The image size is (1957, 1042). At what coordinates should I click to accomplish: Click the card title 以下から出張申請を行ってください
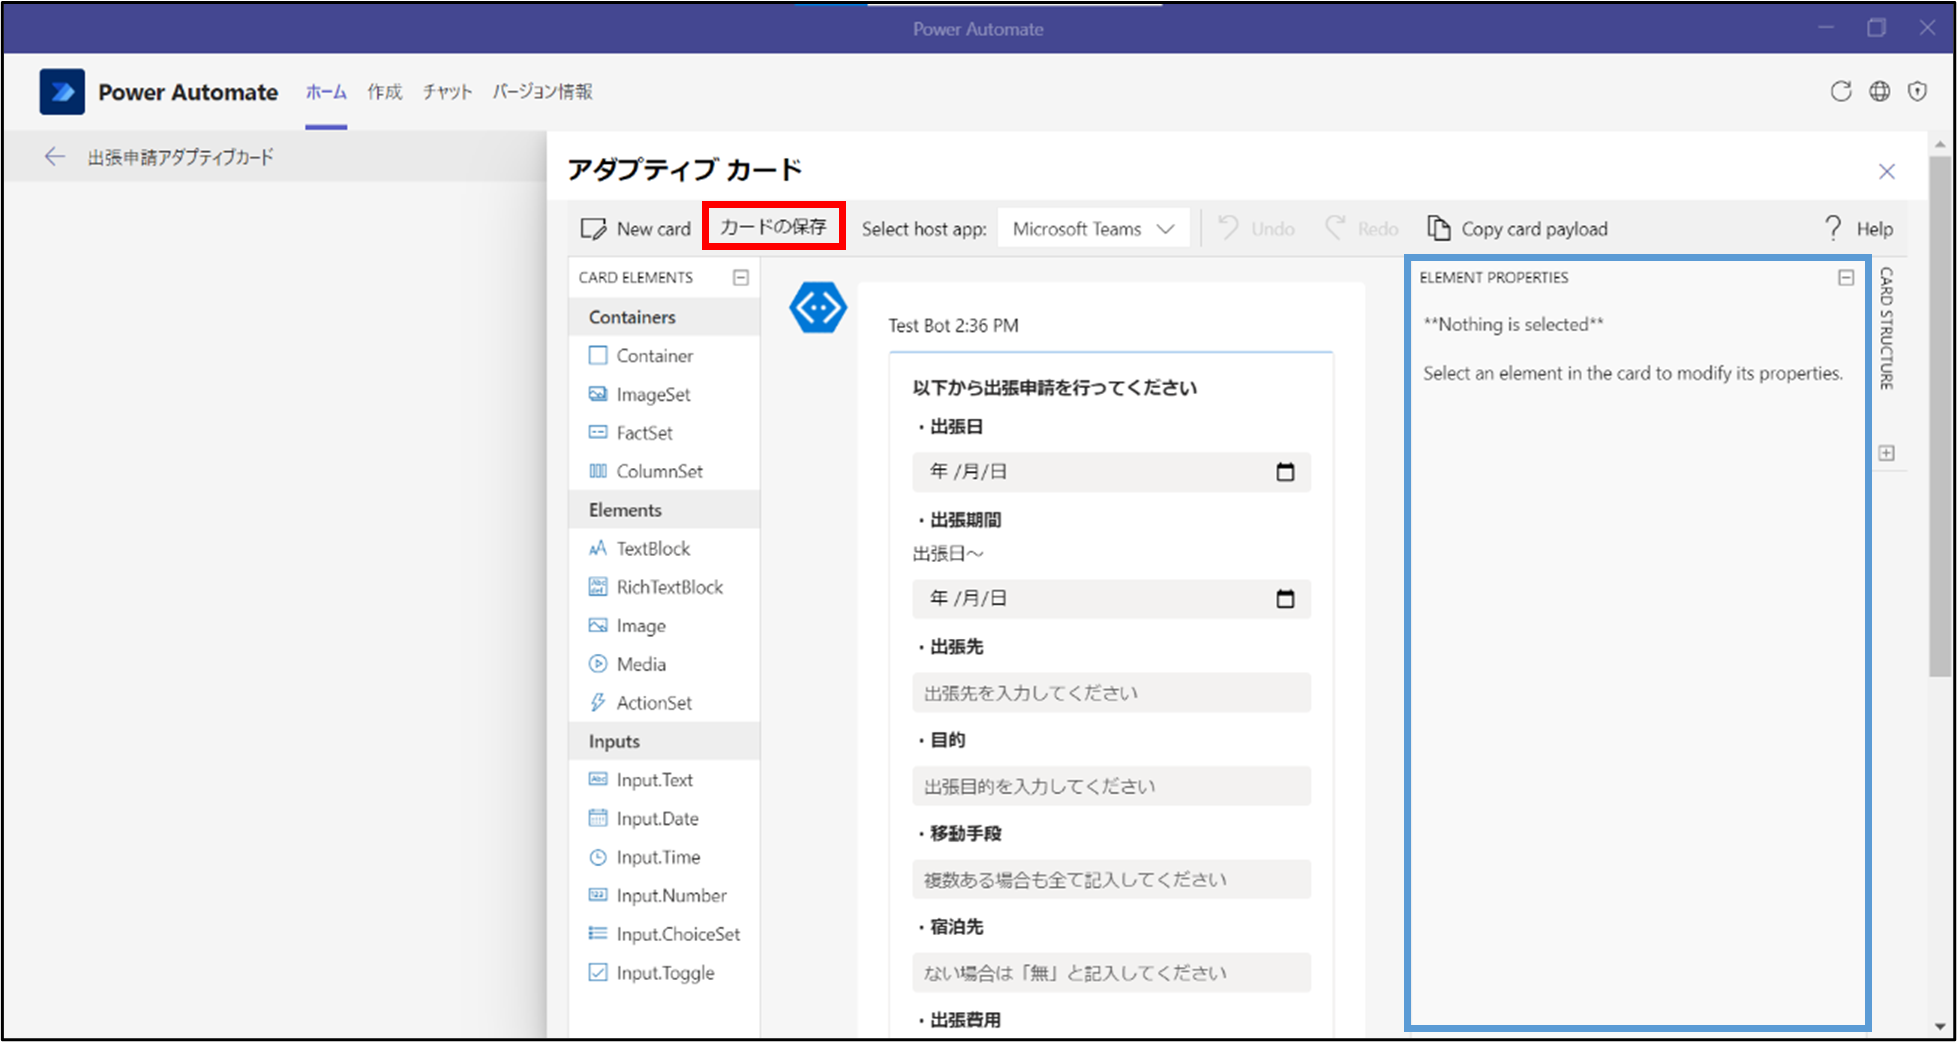click(1055, 388)
